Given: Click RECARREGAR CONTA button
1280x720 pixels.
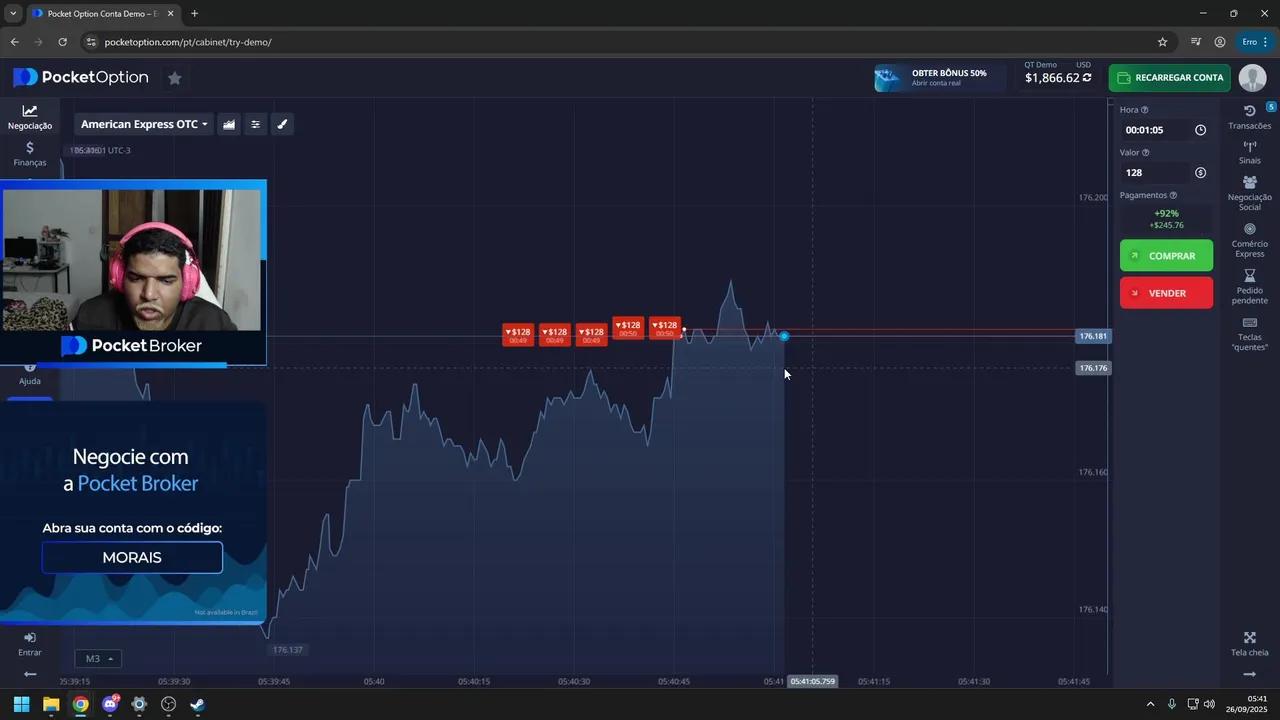Looking at the screenshot, I should (1169, 78).
